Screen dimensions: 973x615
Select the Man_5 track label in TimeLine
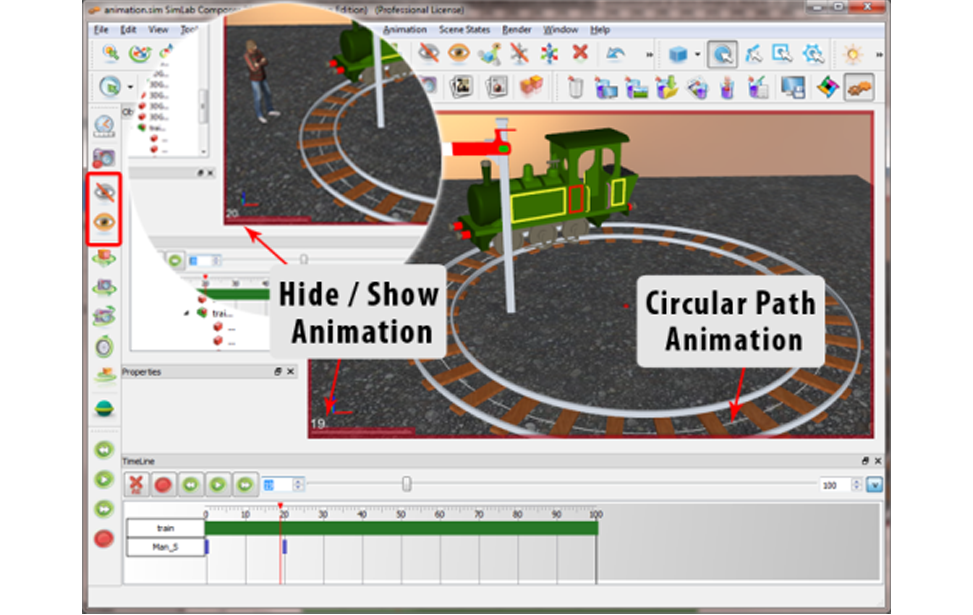coord(165,547)
